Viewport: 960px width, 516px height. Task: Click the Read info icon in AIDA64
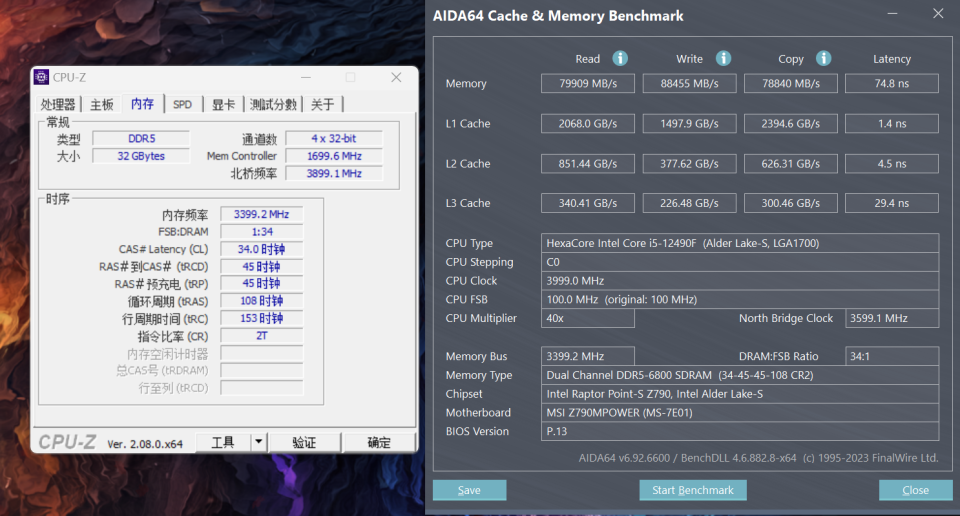click(x=620, y=58)
